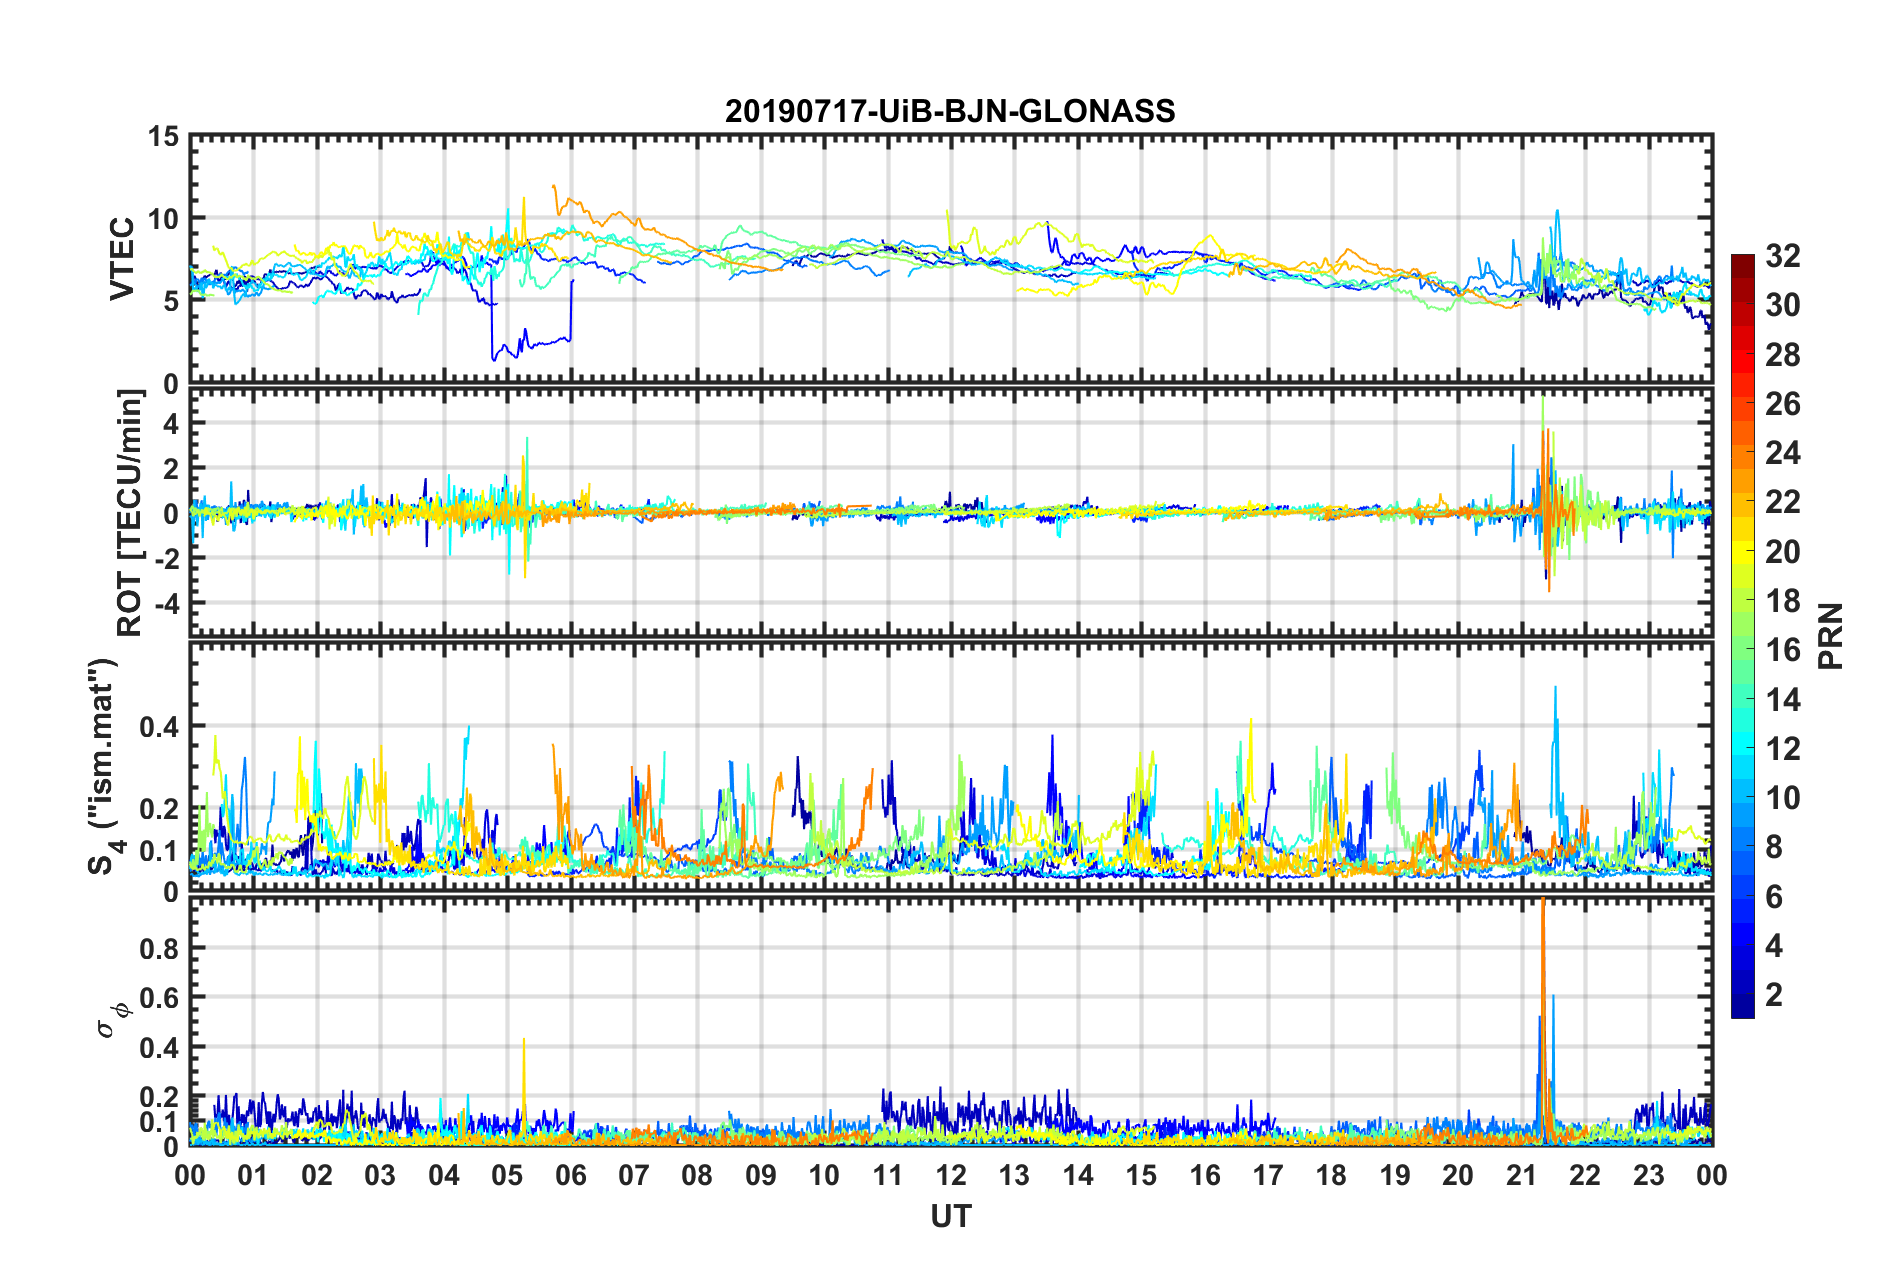Click the UT x-axis label
1902x1272 pixels.
pos(950,1216)
